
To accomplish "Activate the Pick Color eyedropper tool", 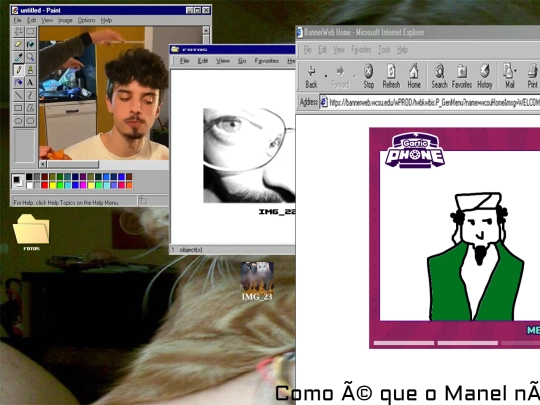I will [18, 57].
